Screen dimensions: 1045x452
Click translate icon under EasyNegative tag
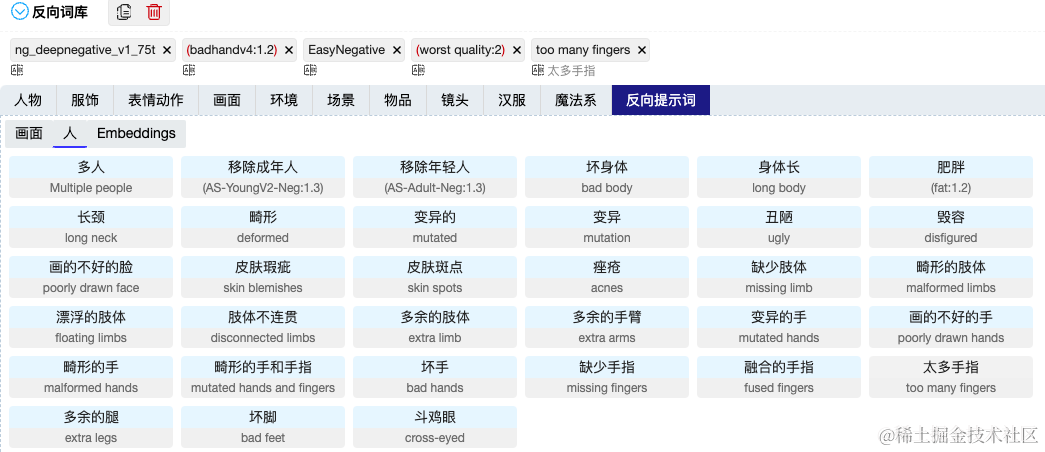(x=310, y=70)
